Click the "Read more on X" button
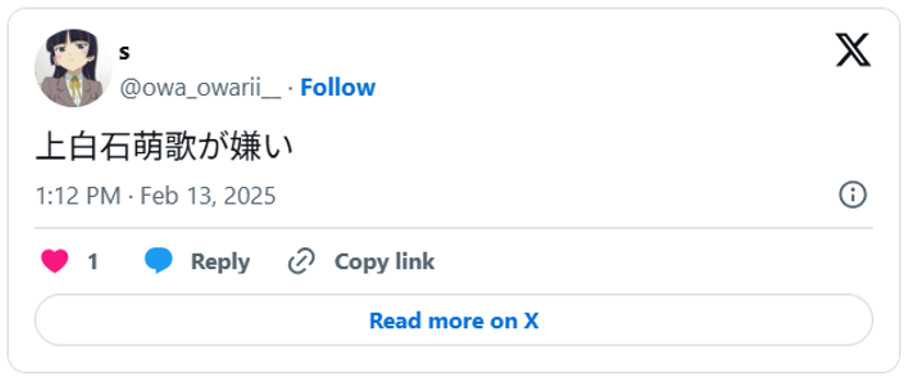The image size is (912, 387). pyautogui.click(x=454, y=321)
